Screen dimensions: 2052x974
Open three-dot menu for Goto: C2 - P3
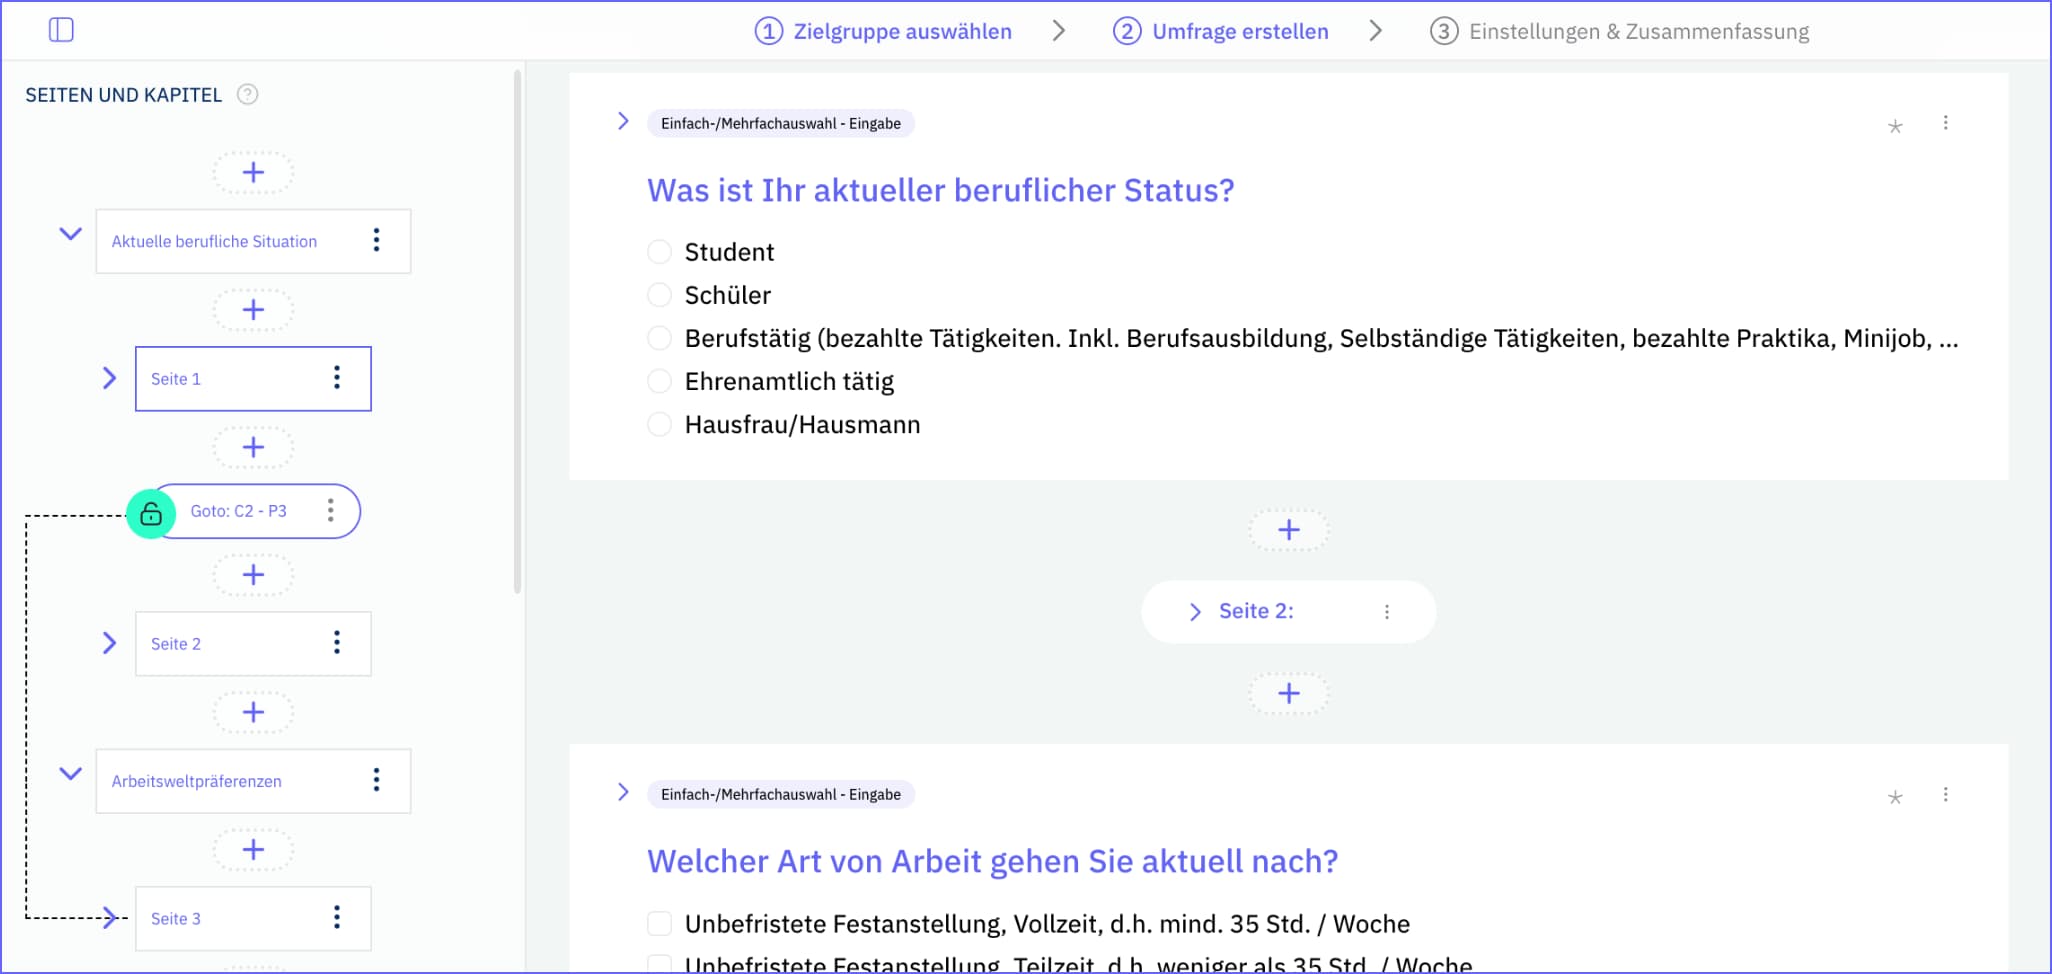[x=330, y=510]
